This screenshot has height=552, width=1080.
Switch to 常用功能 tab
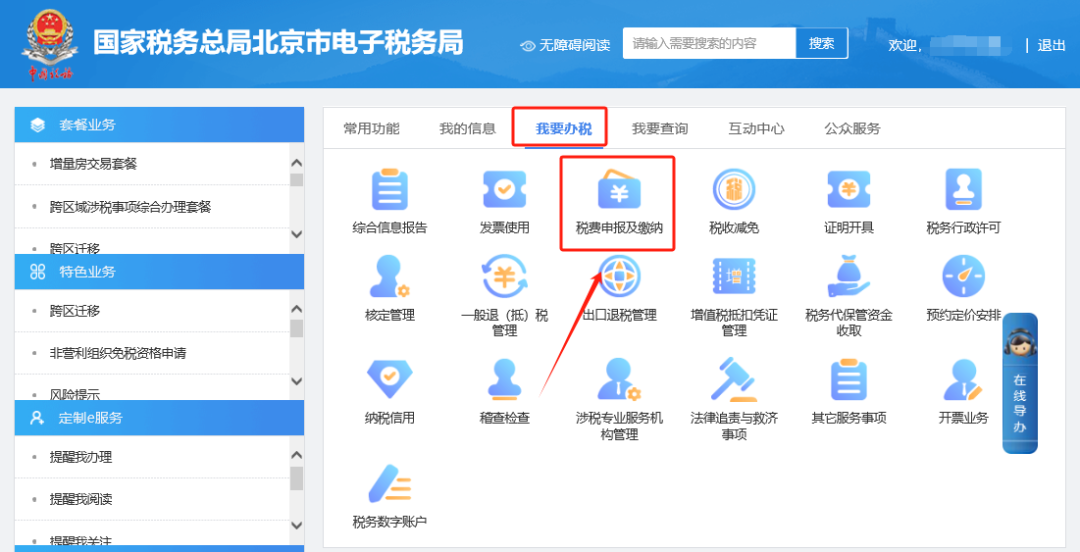click(371, 128)
